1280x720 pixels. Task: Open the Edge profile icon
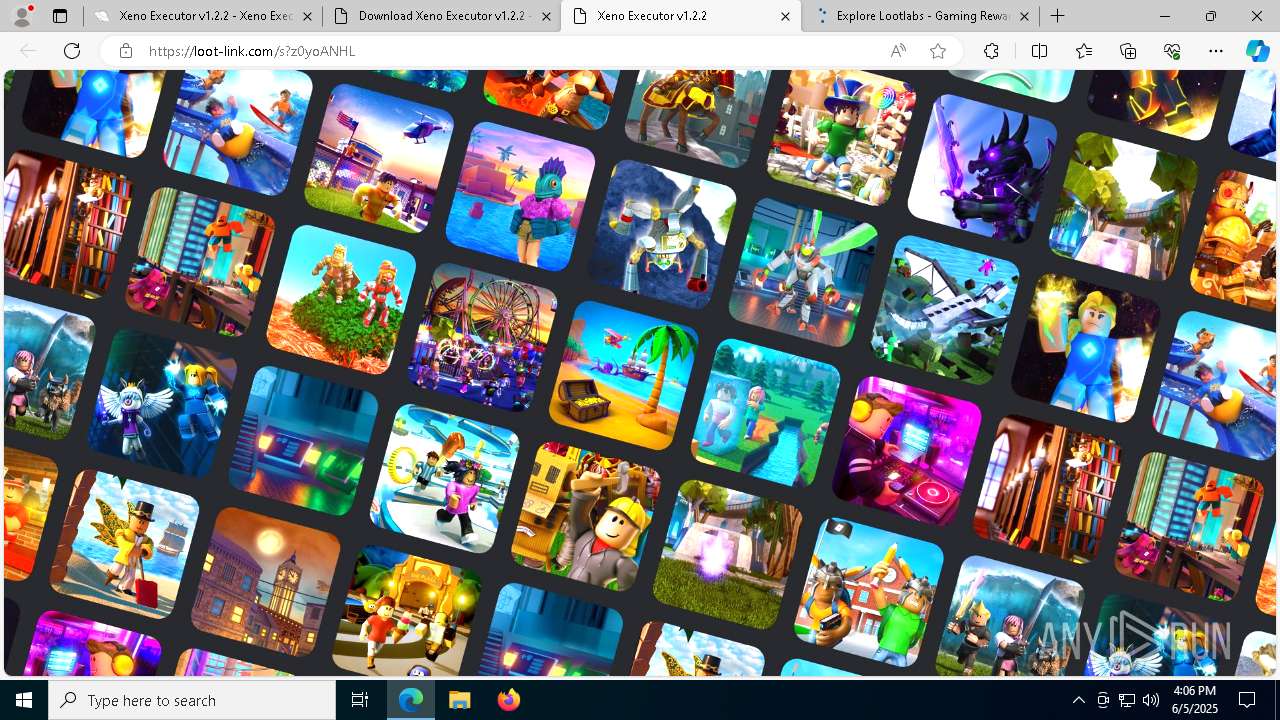coord(22,16)
